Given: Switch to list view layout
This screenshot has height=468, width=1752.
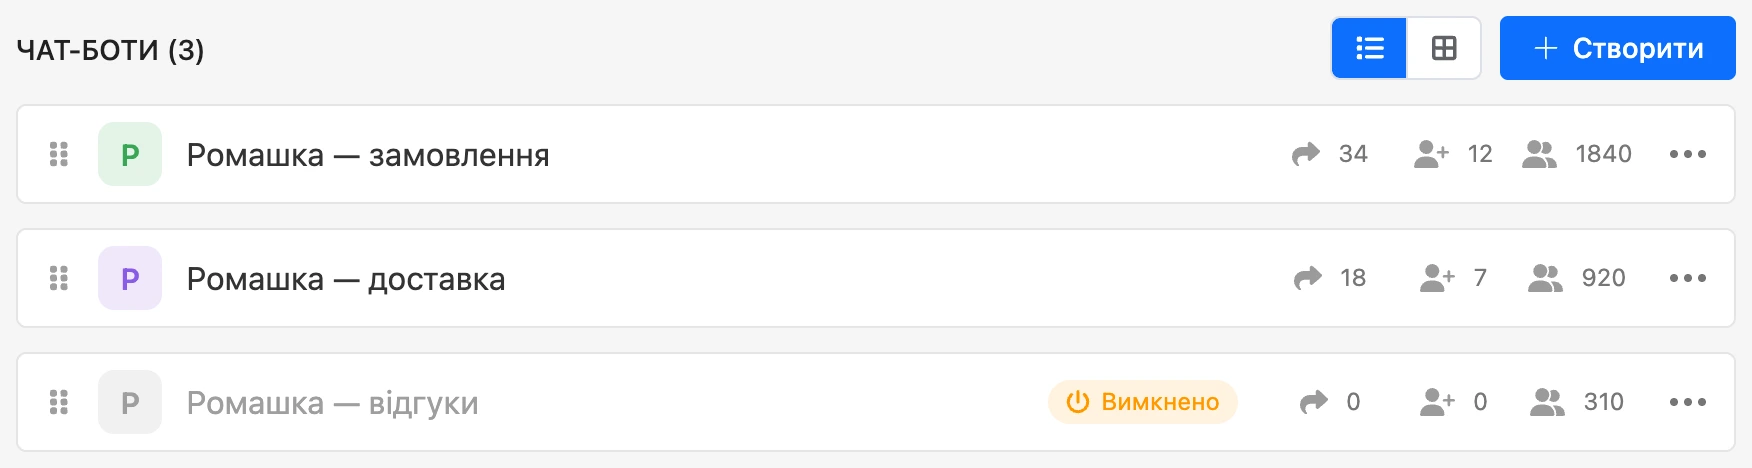Looking at the screenshot, I should click(1369, 48).
